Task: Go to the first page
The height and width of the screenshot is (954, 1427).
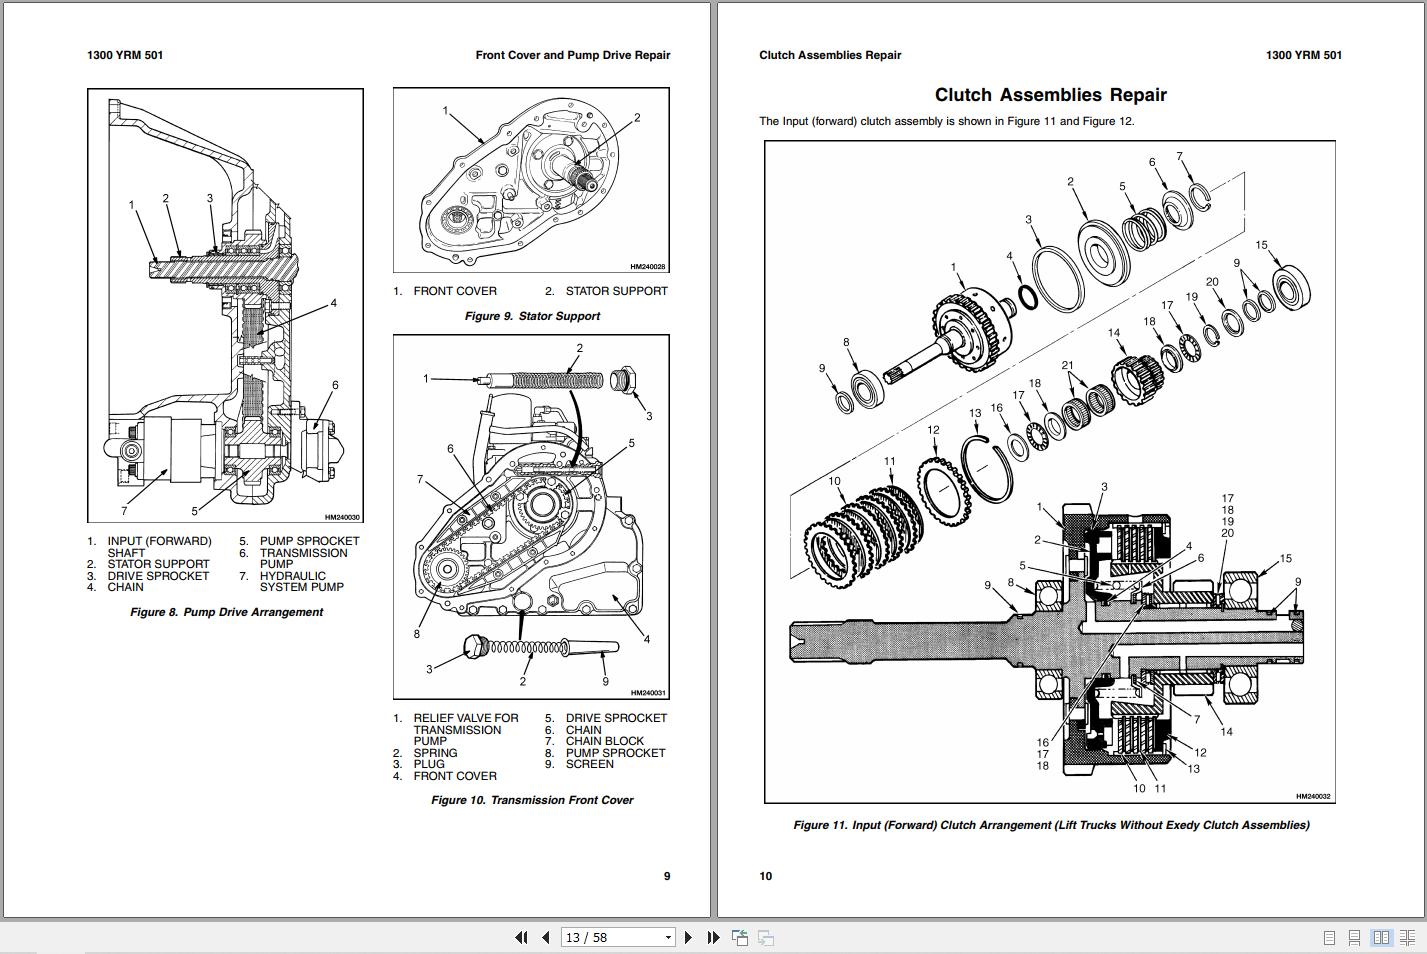Action: (x=521, y=937)
